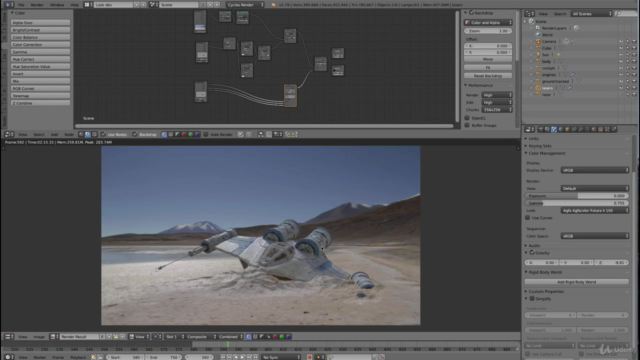The image size is (640, 360).
Task: Open the File menu
Action: click(x=21, y=5)
